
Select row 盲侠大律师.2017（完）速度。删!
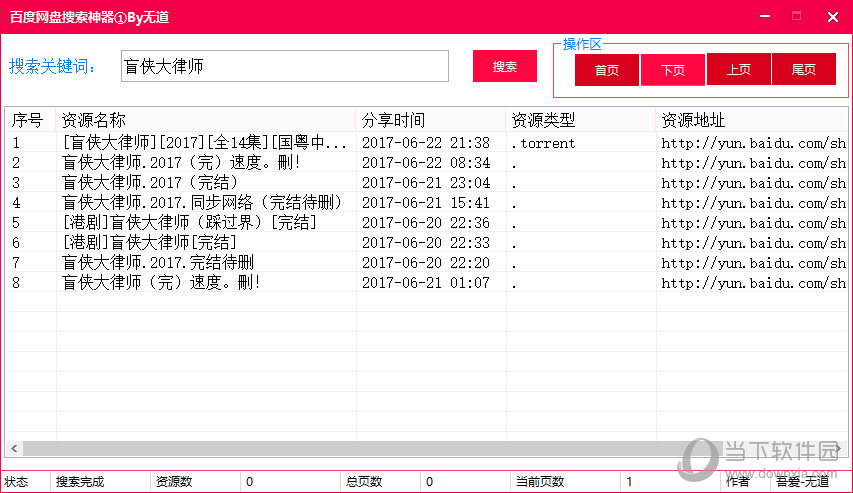(426, 163)
